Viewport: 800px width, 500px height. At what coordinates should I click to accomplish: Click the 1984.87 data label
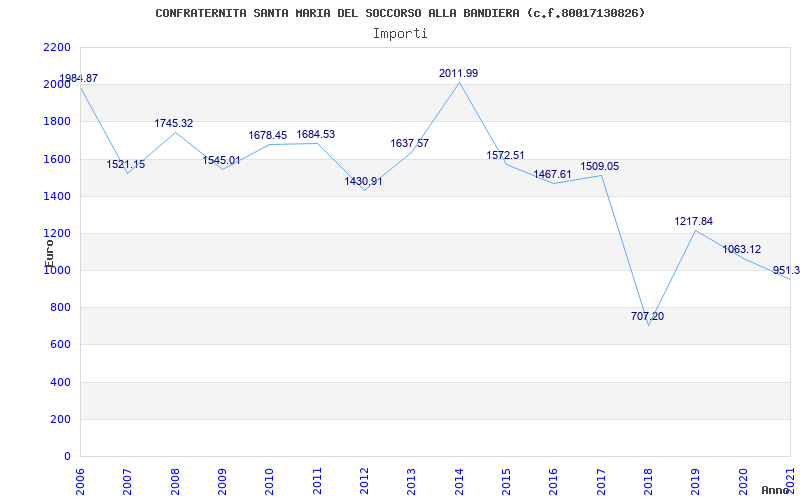(79, 79)
